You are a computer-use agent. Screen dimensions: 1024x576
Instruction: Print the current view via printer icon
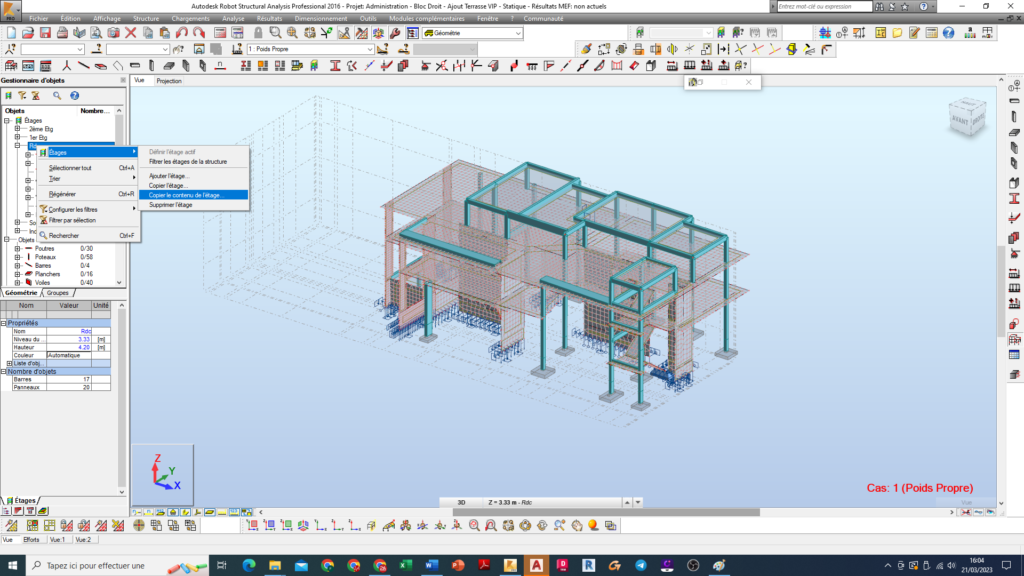coord(61,35)
